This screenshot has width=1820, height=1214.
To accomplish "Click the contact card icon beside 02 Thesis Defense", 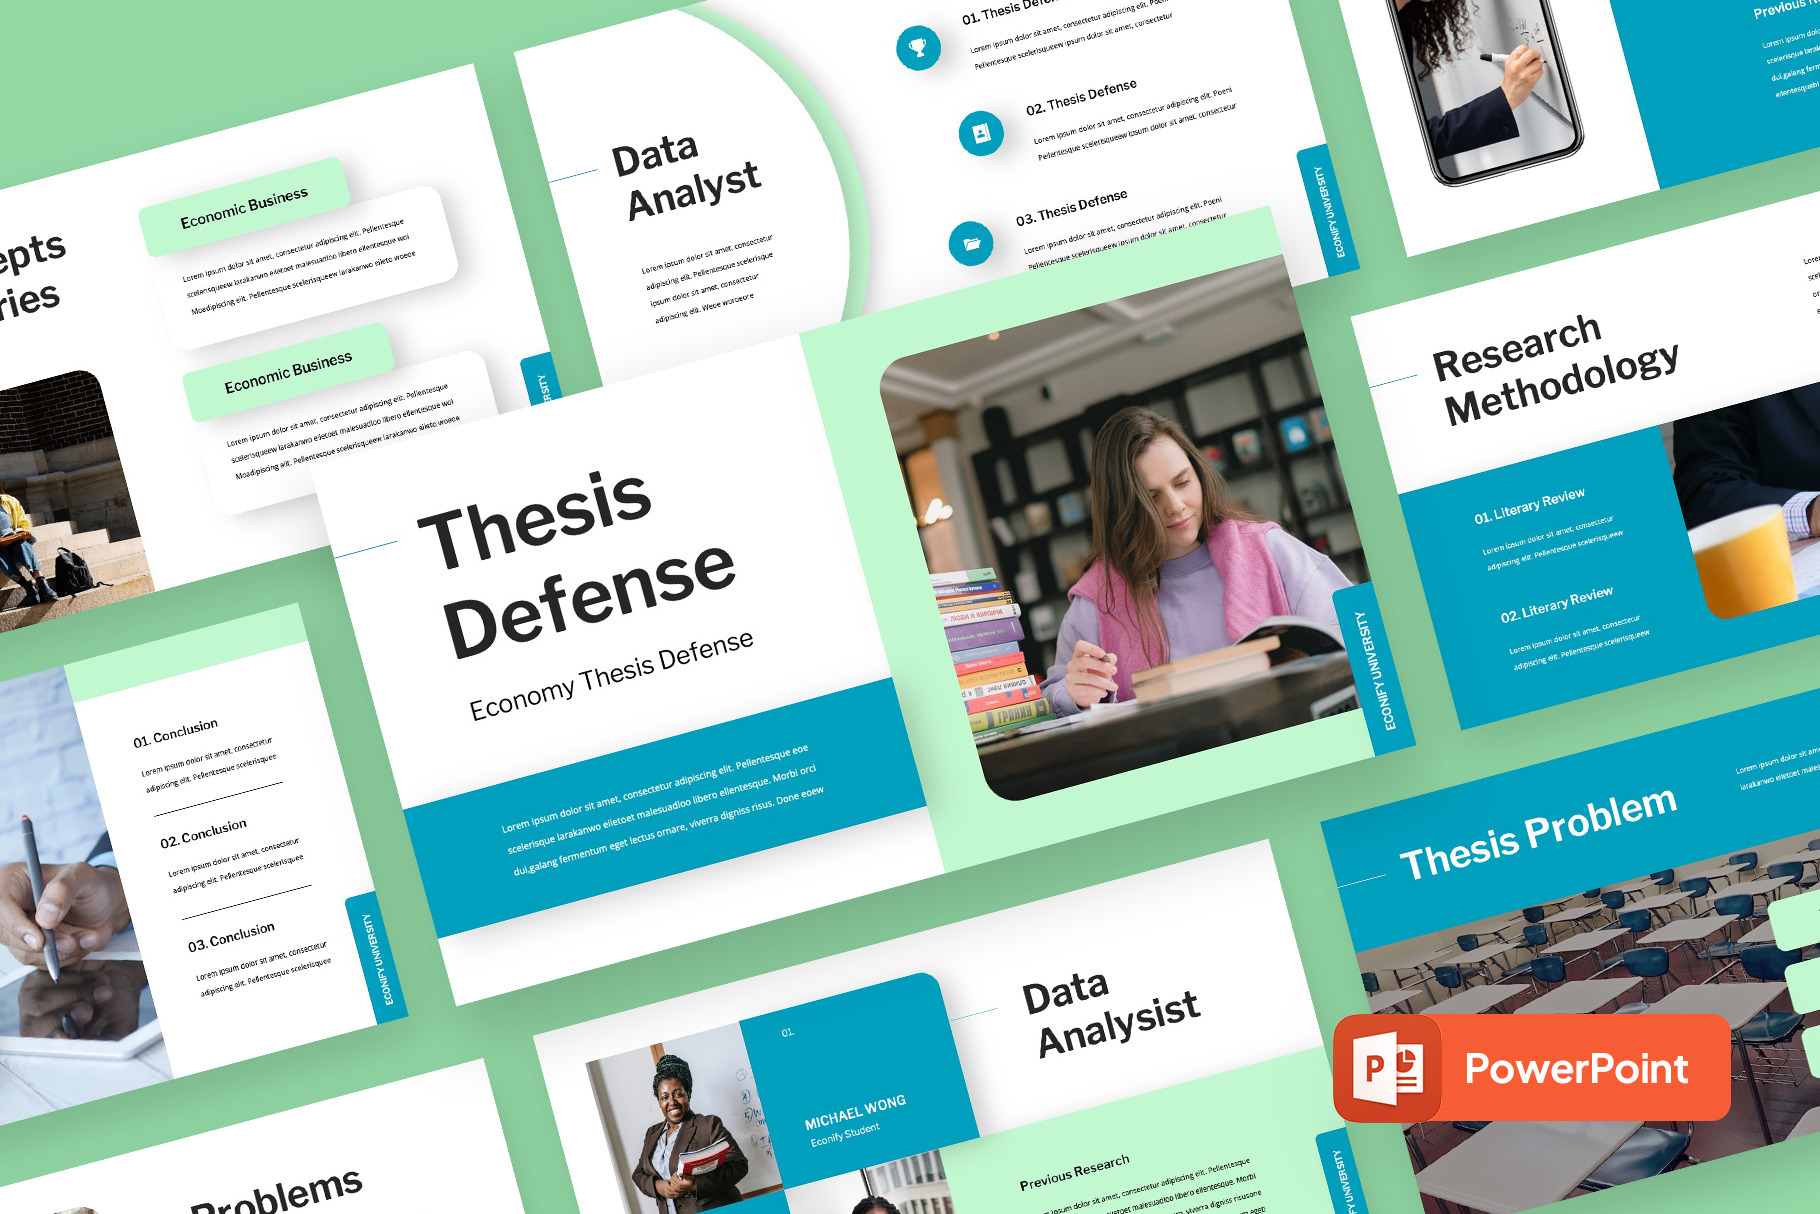I will pyautogui.click(x=980, y=133).
